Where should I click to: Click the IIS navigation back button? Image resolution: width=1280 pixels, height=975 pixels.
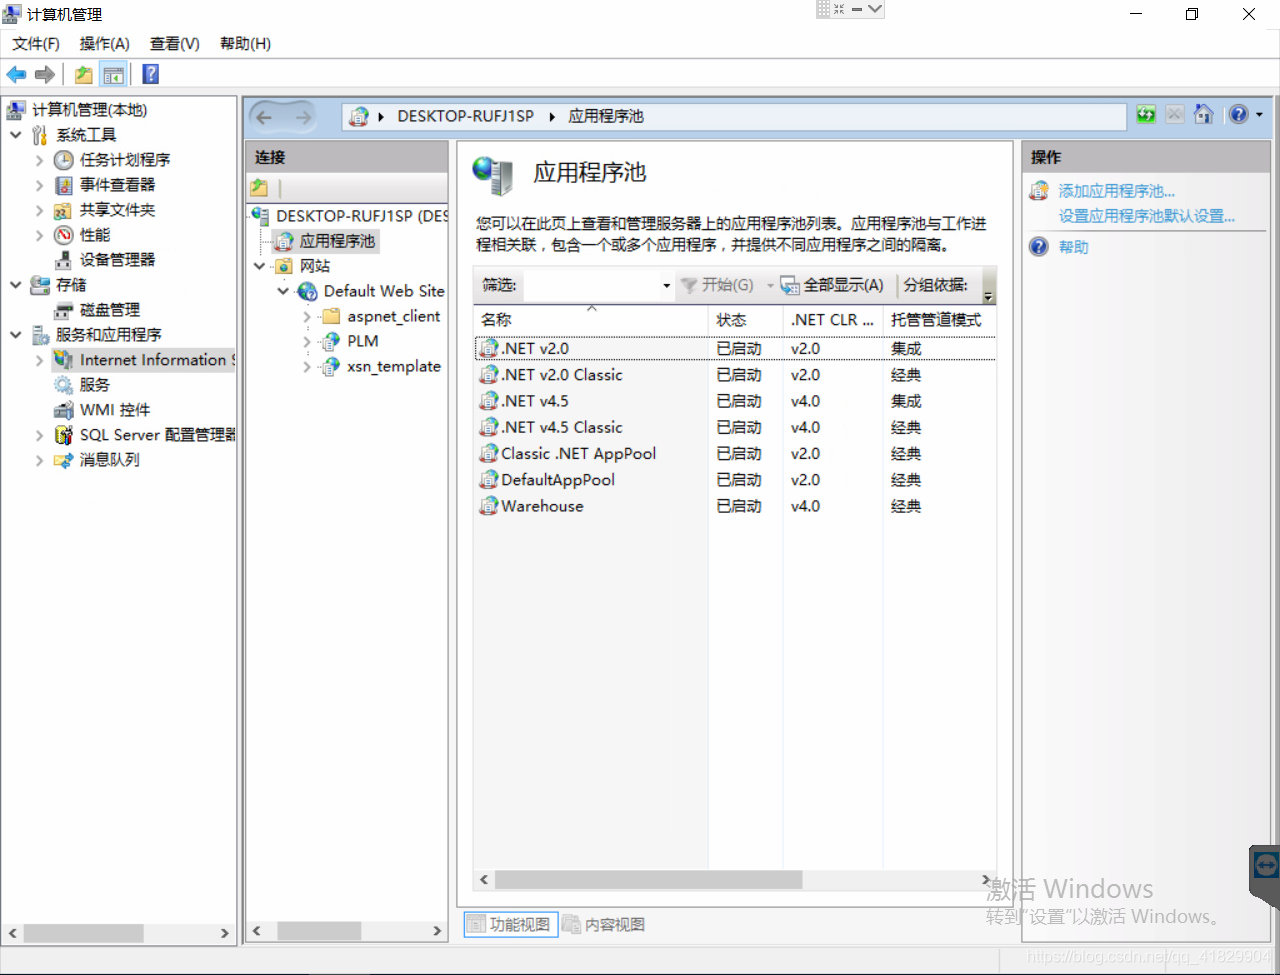(x=265, y=117)
